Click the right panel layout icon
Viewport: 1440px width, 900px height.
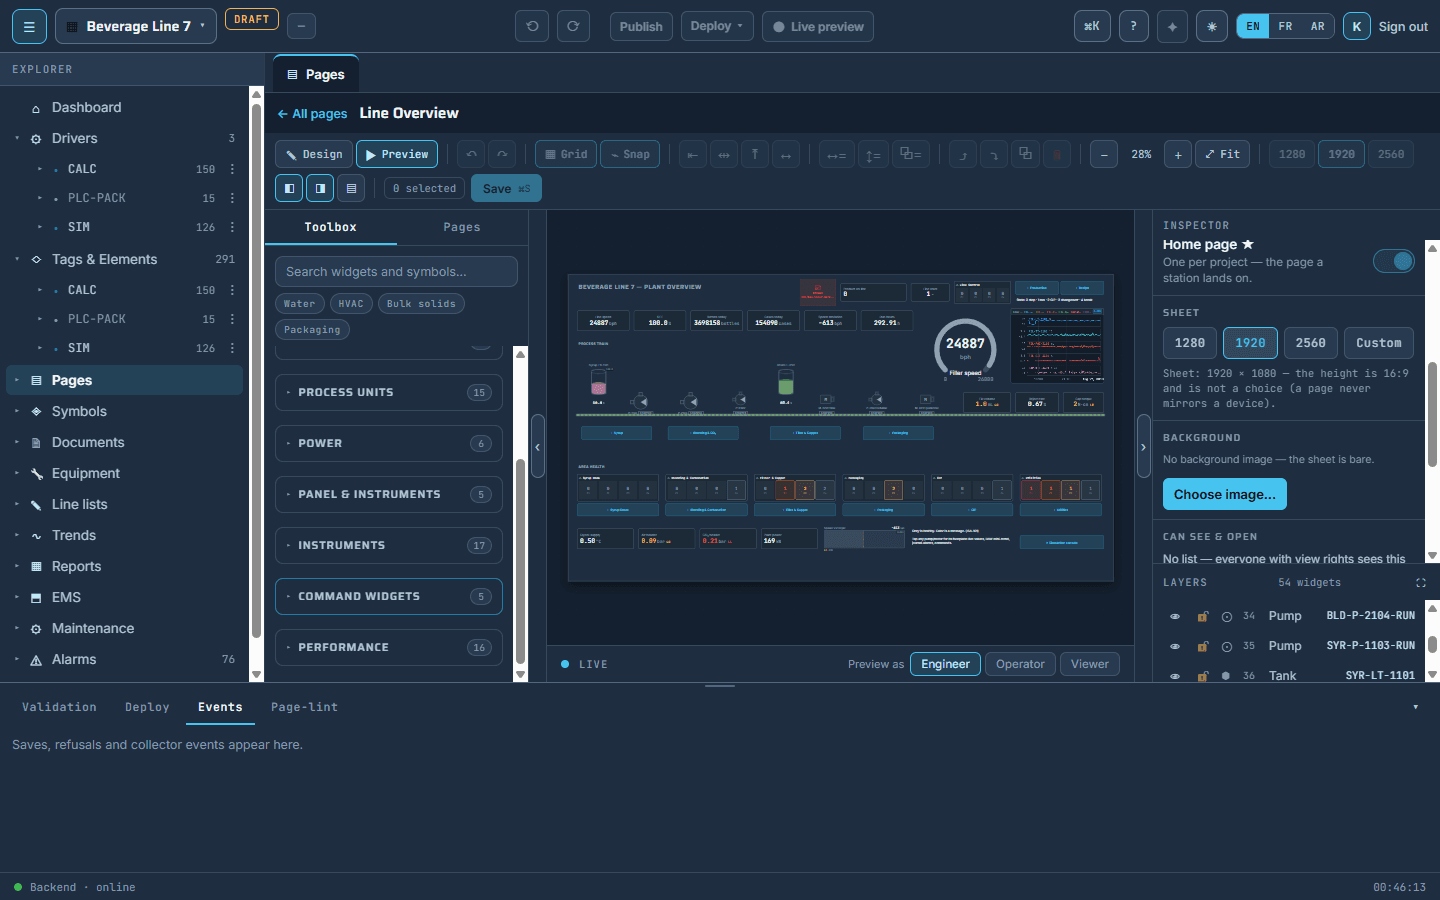point(320,188)
